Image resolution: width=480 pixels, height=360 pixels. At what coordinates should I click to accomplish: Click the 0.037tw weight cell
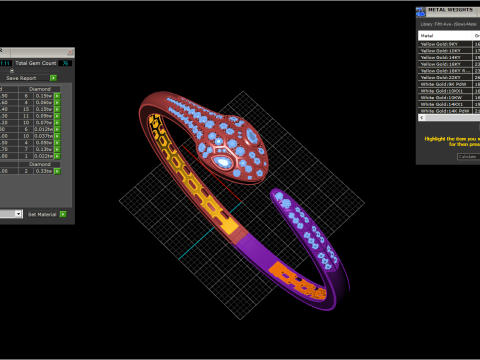[x=44, y=136]
